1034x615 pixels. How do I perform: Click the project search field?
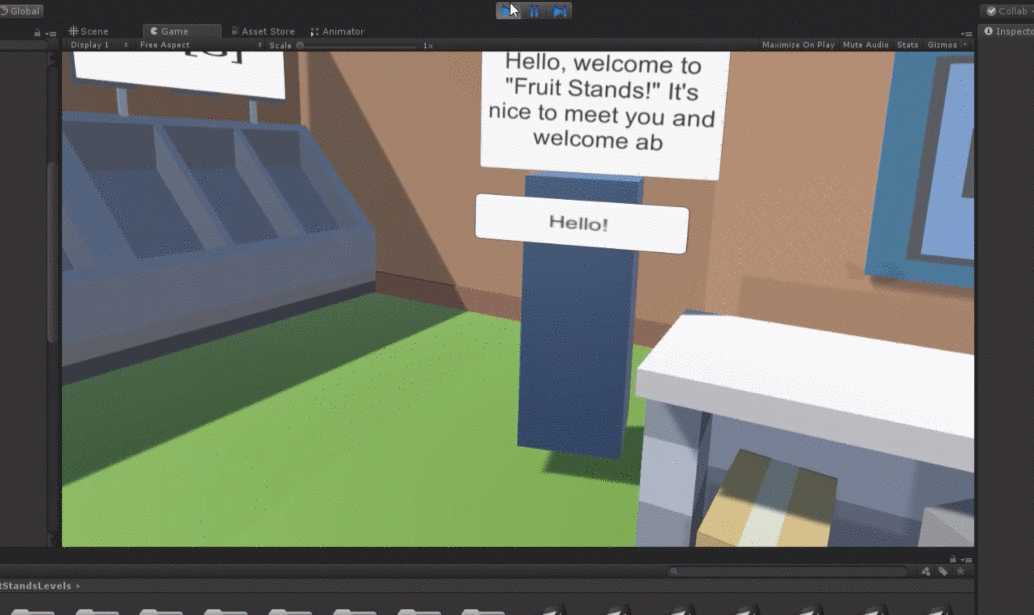pos(790,572)
